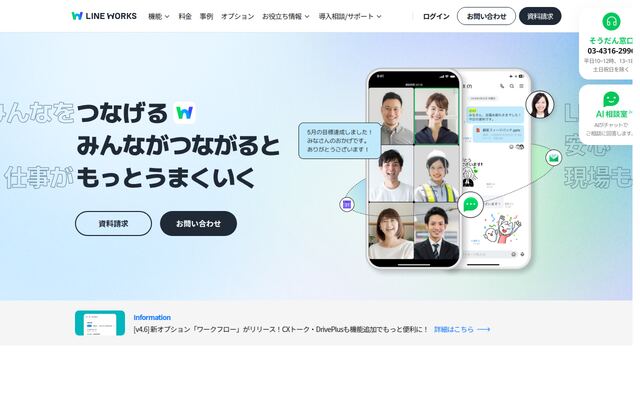The height and width of the screenshot is (400, 640).
Task: Click the green headset support icon
Action: coord(611,21)
